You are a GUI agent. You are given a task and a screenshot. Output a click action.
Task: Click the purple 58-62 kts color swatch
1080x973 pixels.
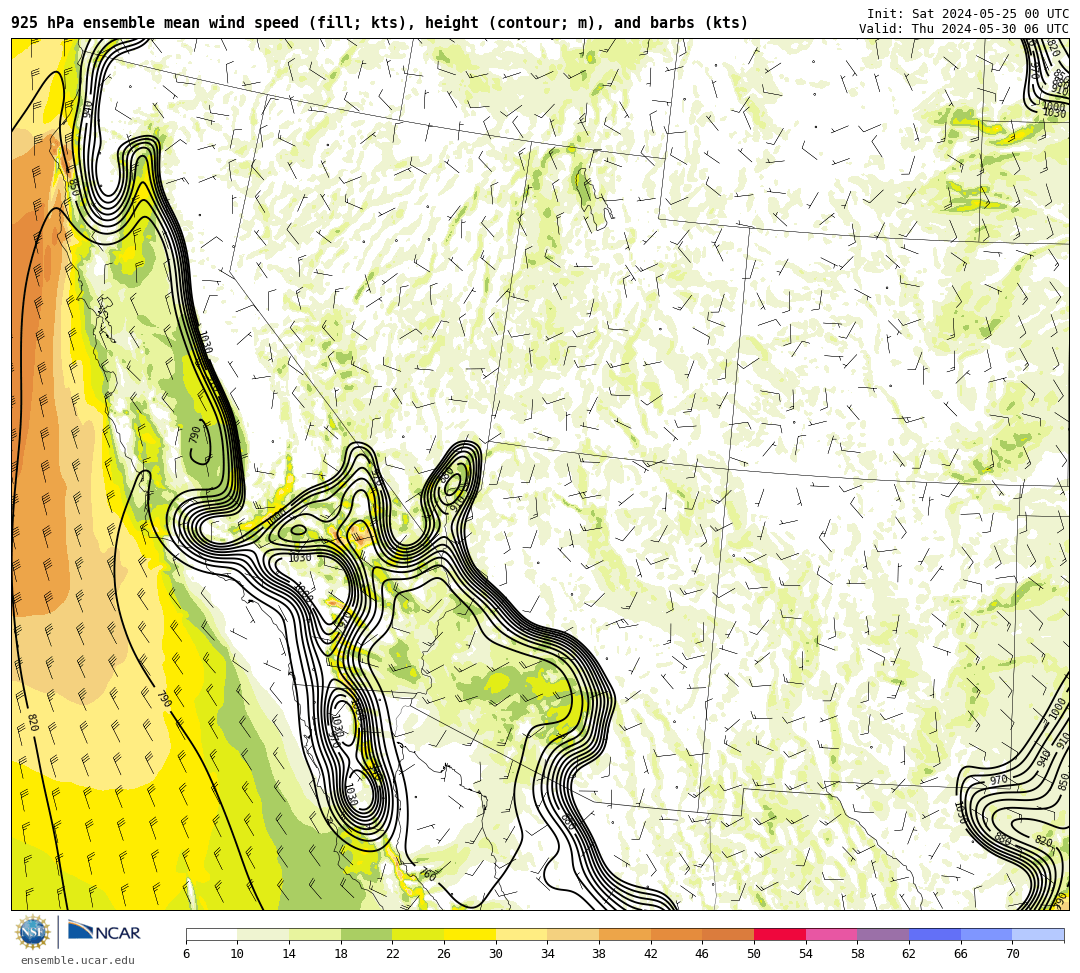[x=883, y=934]
